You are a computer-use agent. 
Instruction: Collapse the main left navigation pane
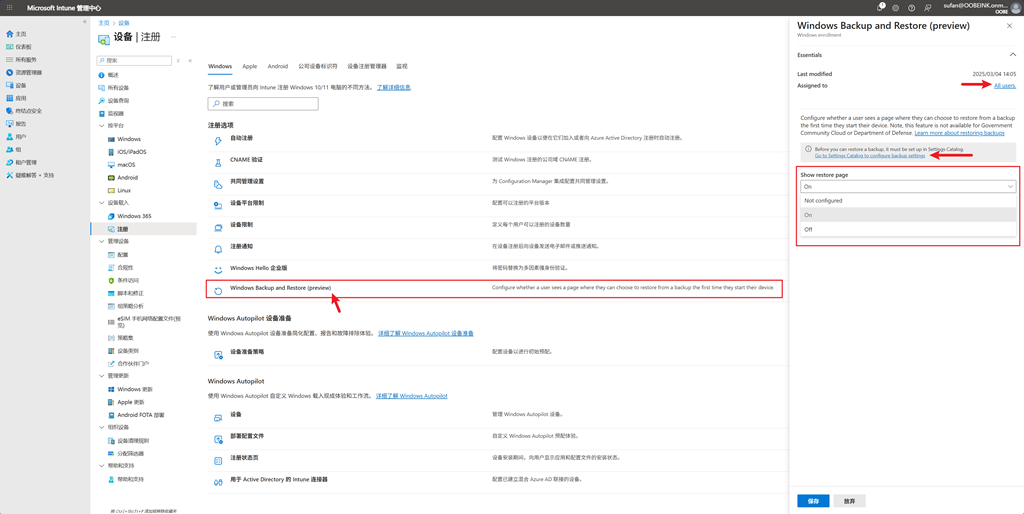[x=84, y=22]
